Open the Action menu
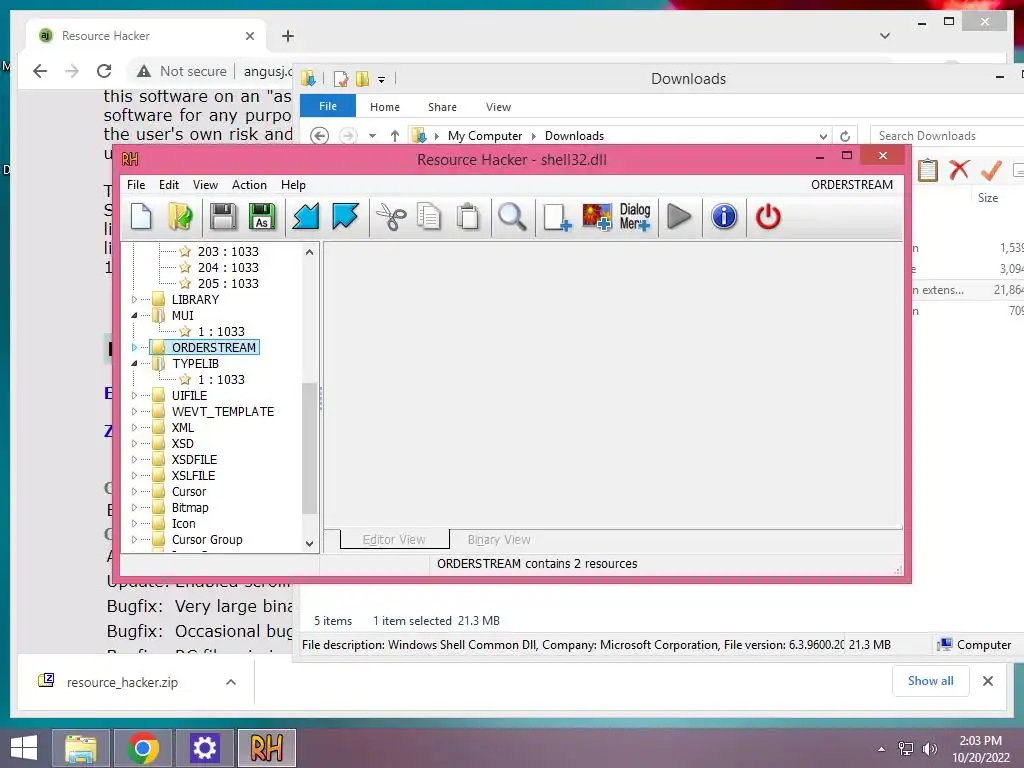Viewport: 1024px width, 768px height. [x=249, y=185]
